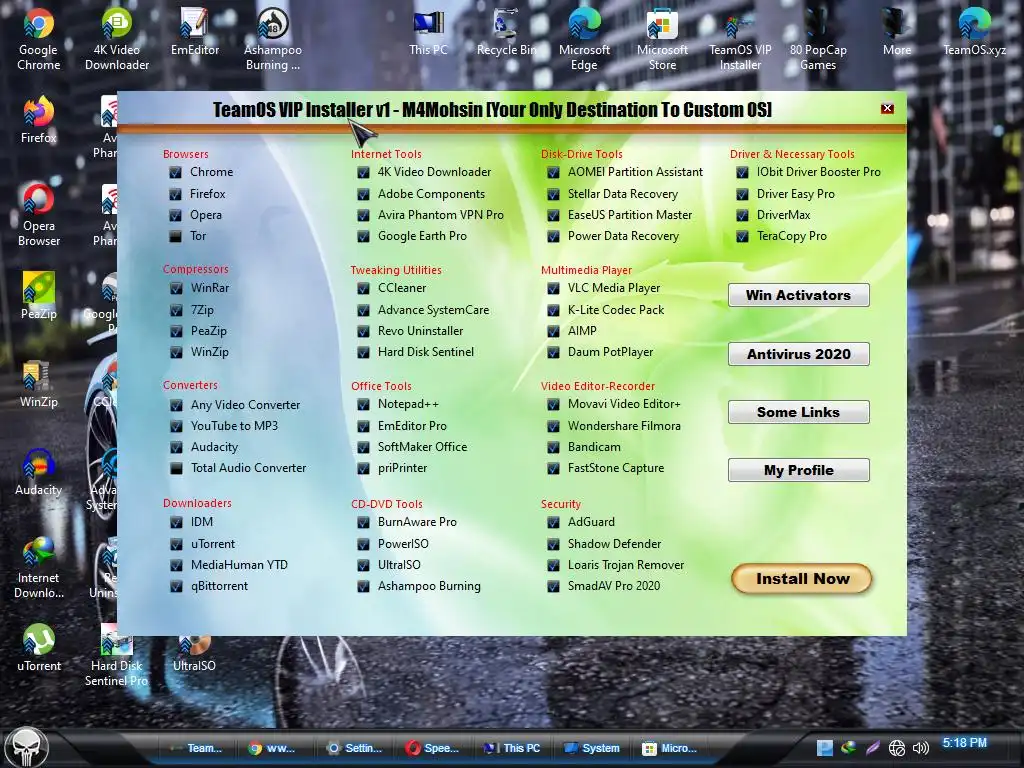Screen dimensions: 1024x768
Task: Open EmEditor desktop shortcut
Action: [195, 33]
